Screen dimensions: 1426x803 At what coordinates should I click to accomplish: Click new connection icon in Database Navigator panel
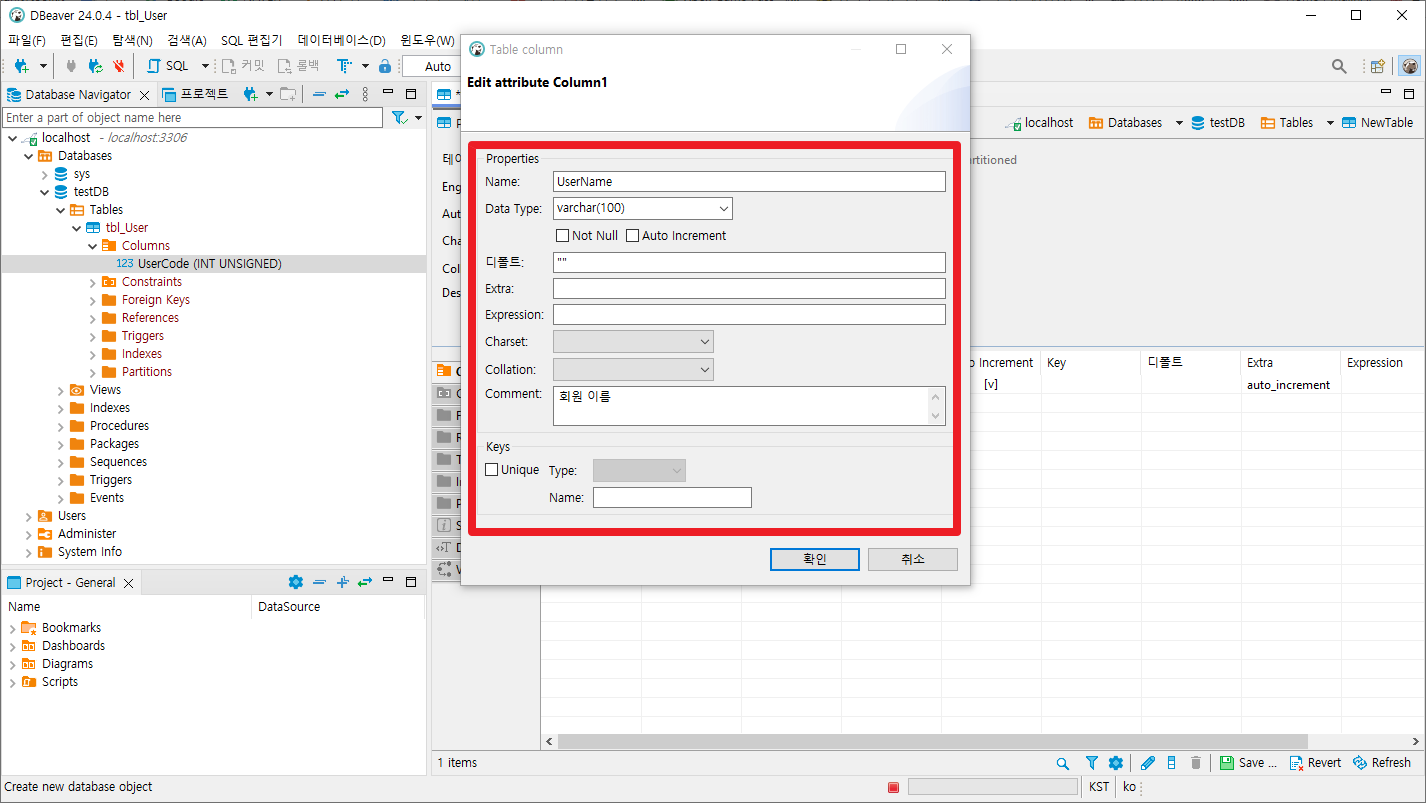pyautogui.click(x=251, y=94)
